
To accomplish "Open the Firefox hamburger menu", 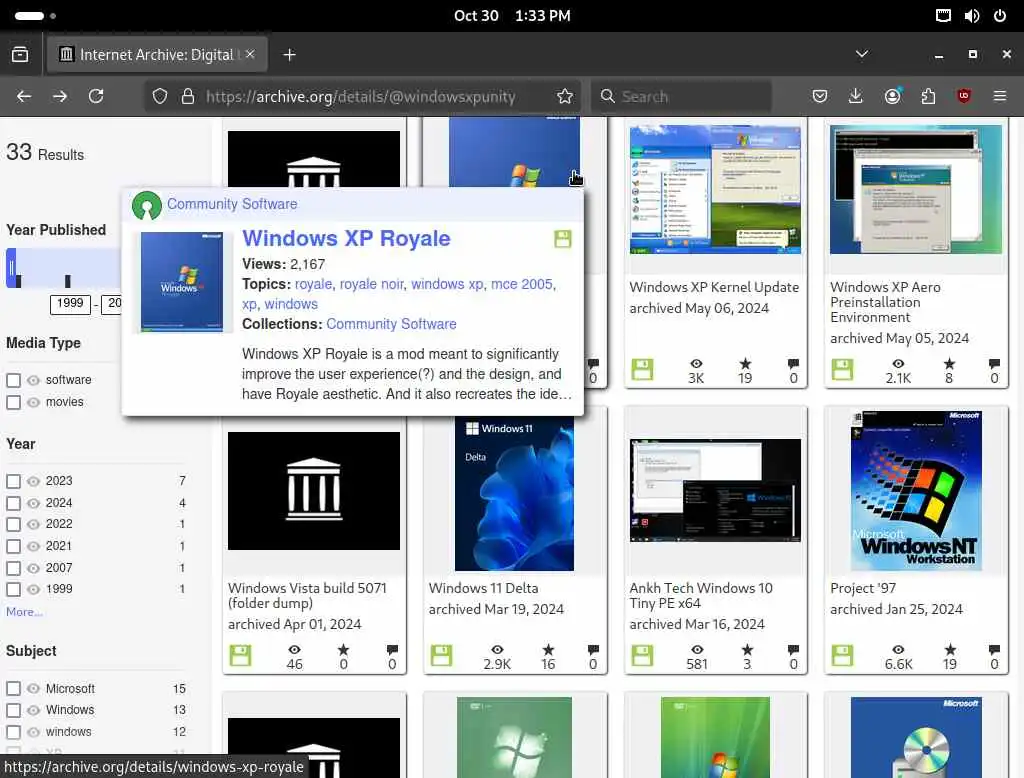I will [x=1000, y=96].
